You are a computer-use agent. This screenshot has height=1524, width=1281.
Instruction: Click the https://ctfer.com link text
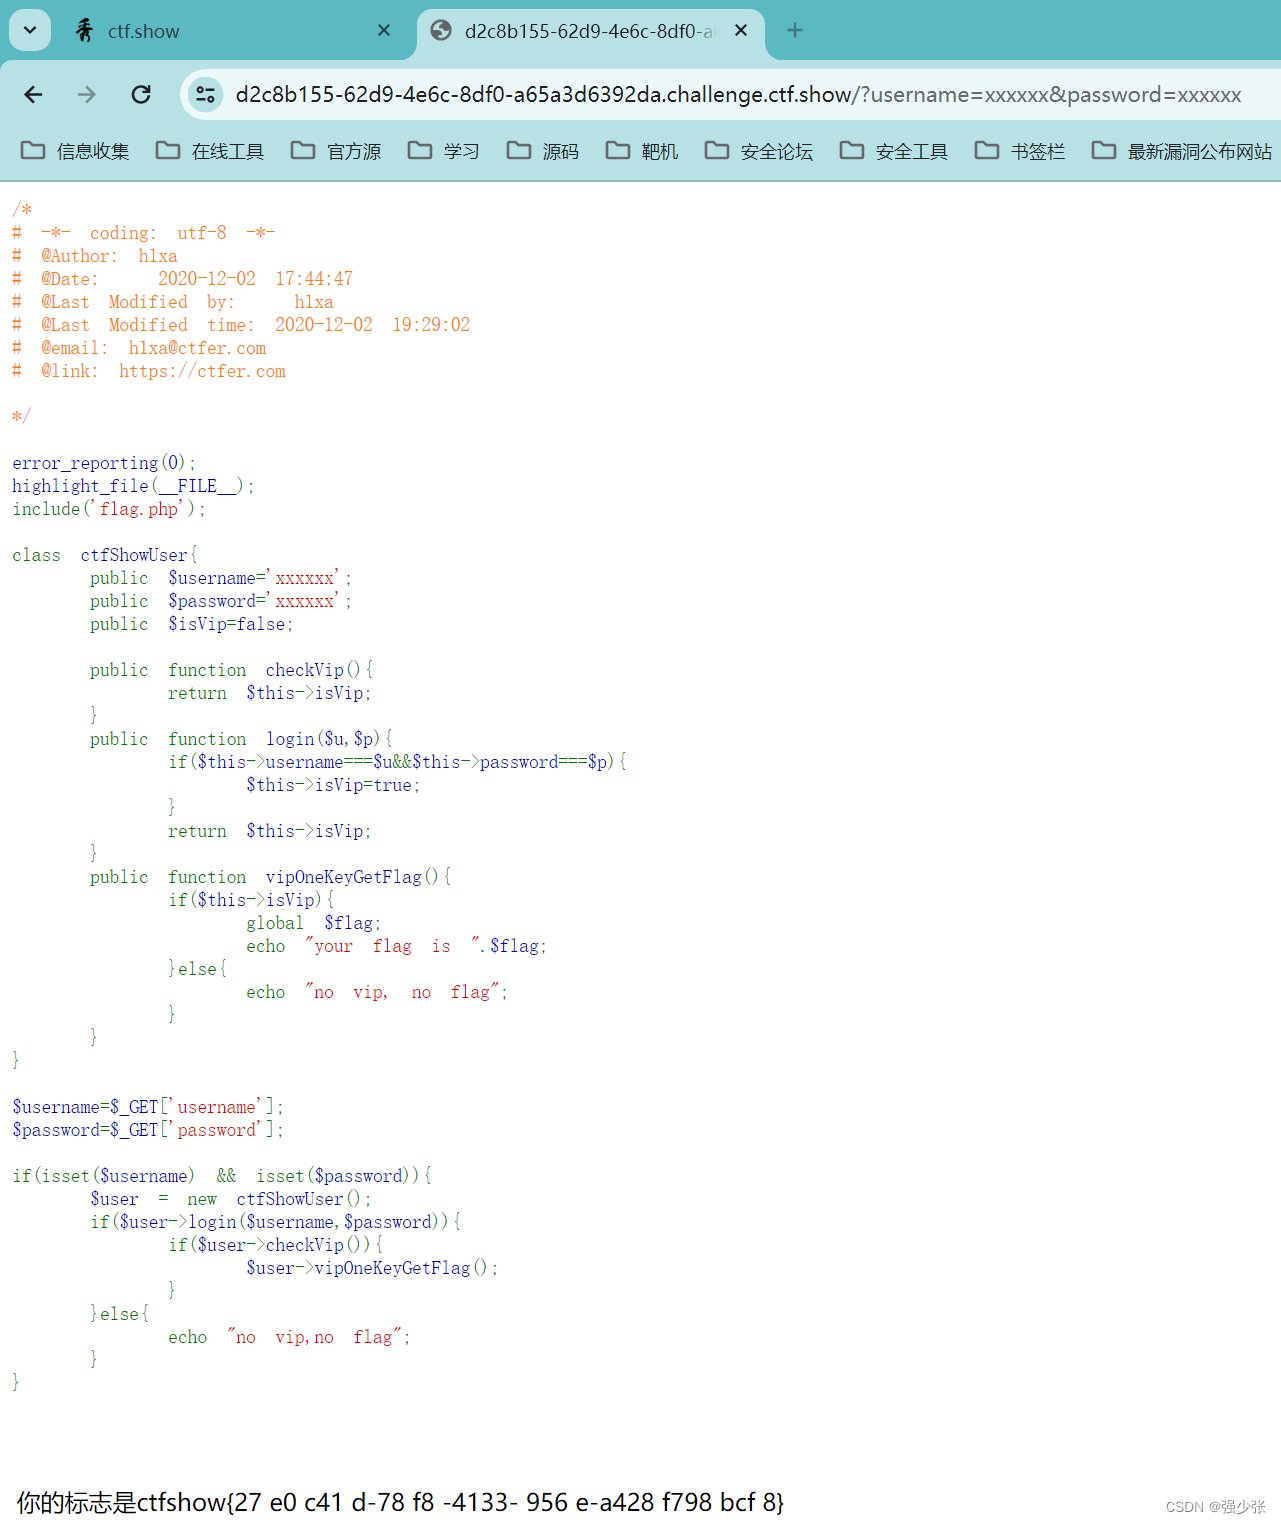click(x=202, y=371)
